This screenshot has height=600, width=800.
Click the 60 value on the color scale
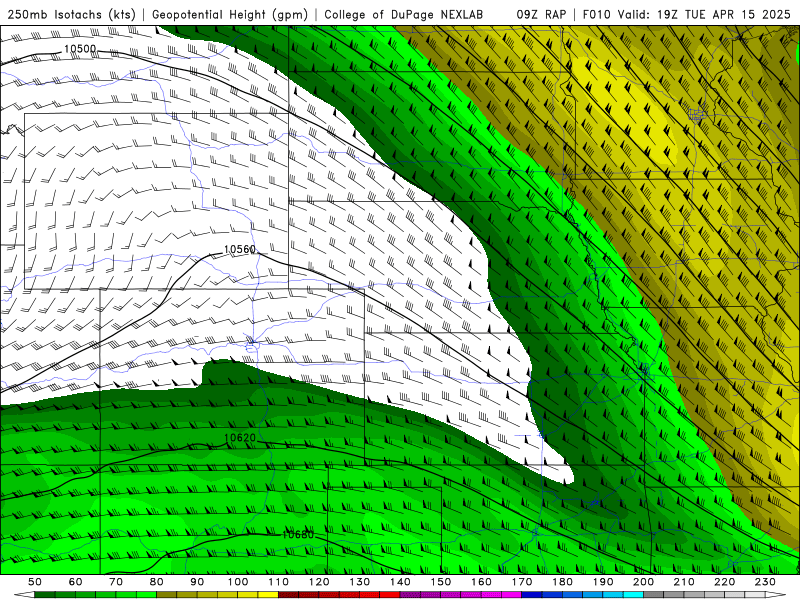pyautogui.click(x=75, y=582)
